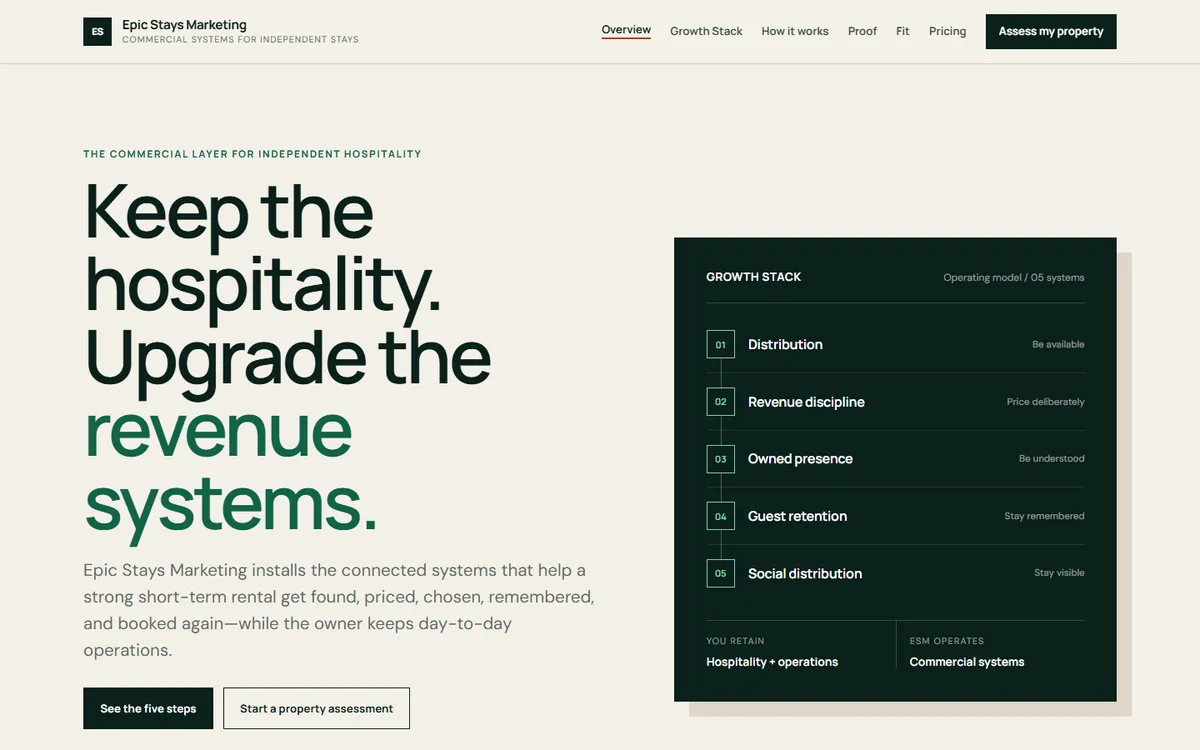The image size is (1200, 750).
Task: Click the 'Price deliberately' label
Action: click(1046, 402)
